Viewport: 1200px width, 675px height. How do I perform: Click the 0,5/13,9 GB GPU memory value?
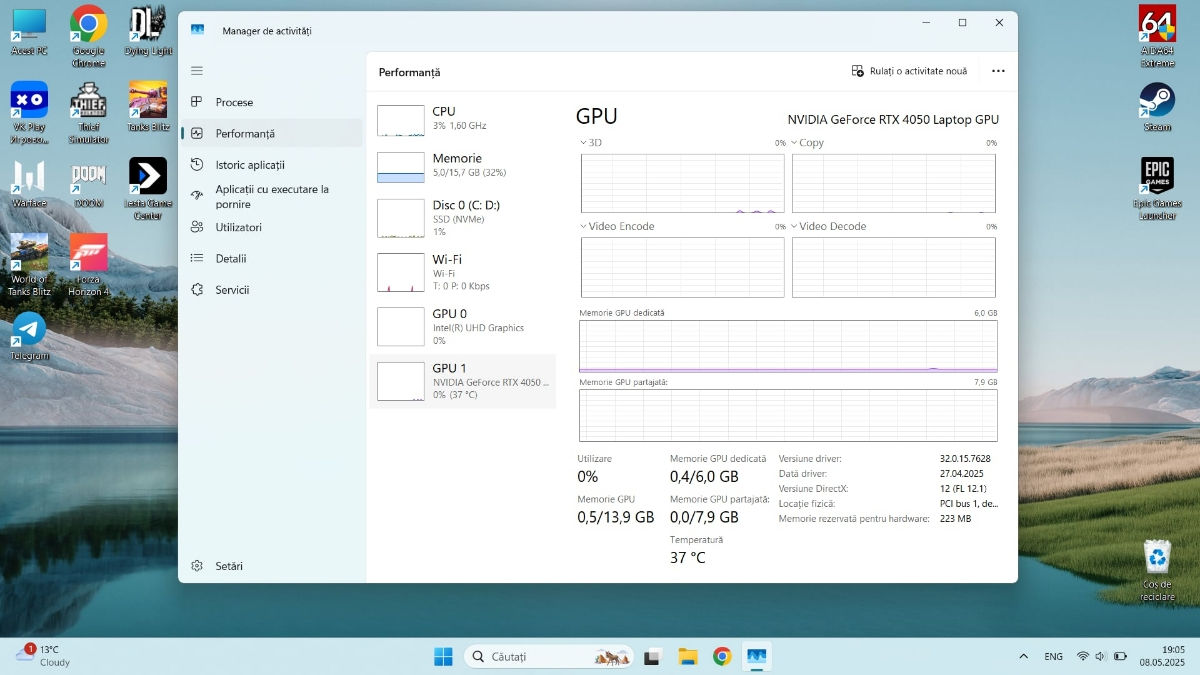tap(615, 517)
